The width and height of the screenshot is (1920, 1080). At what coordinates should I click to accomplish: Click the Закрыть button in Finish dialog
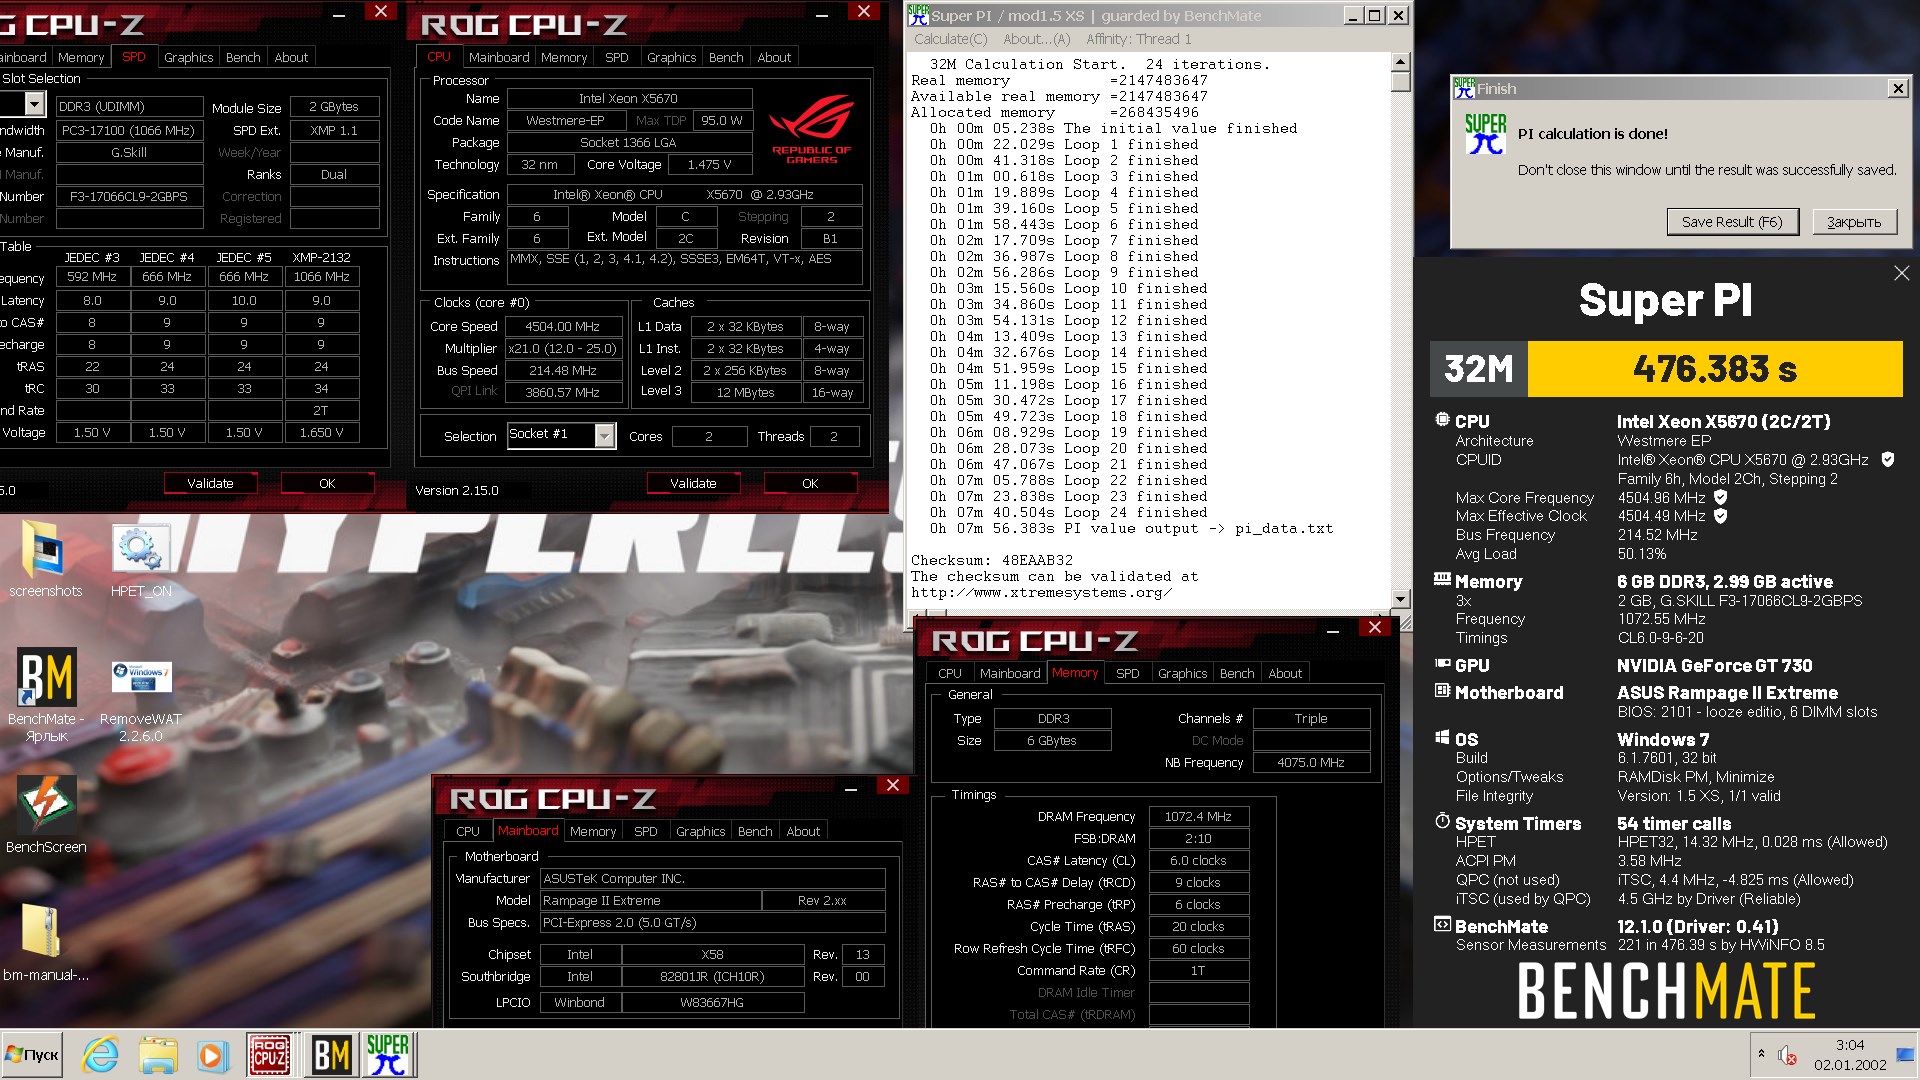1854,221
